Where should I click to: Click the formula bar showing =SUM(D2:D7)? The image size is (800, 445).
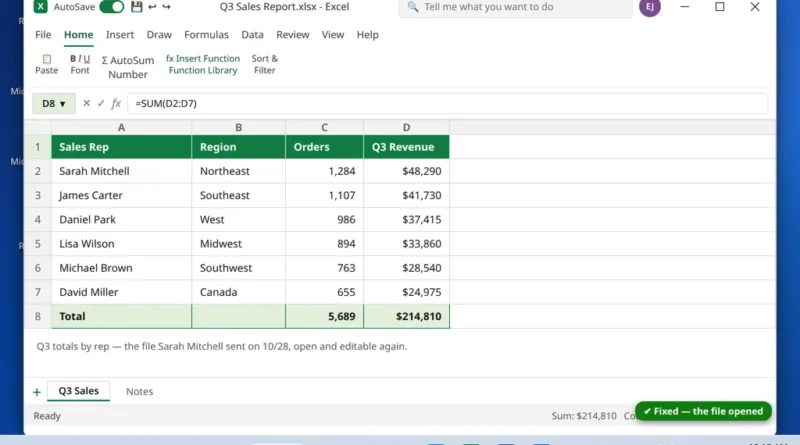(447, 104)
